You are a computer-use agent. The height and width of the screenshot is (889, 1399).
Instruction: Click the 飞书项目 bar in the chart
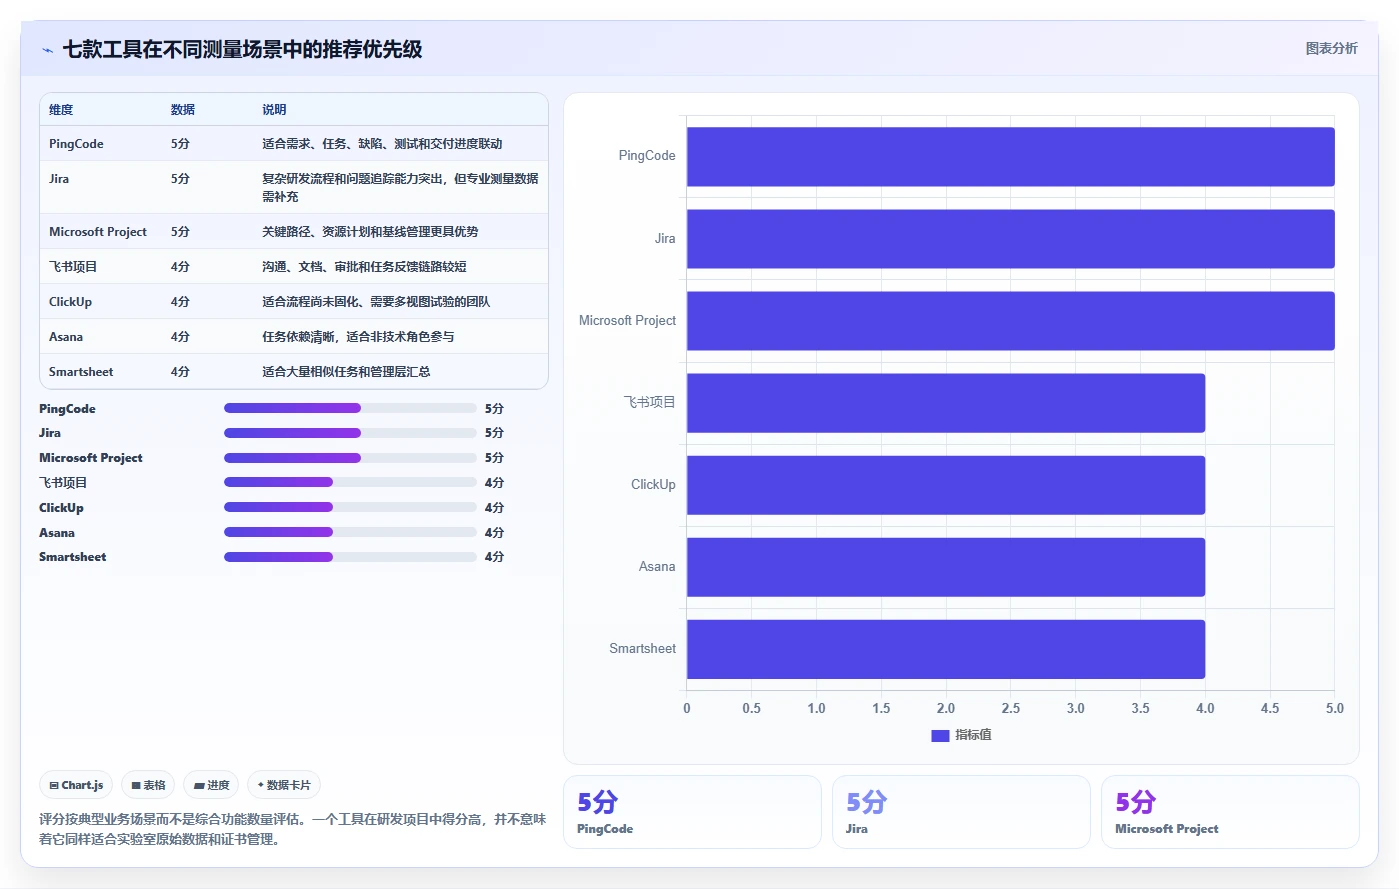(x=946, y=403)
